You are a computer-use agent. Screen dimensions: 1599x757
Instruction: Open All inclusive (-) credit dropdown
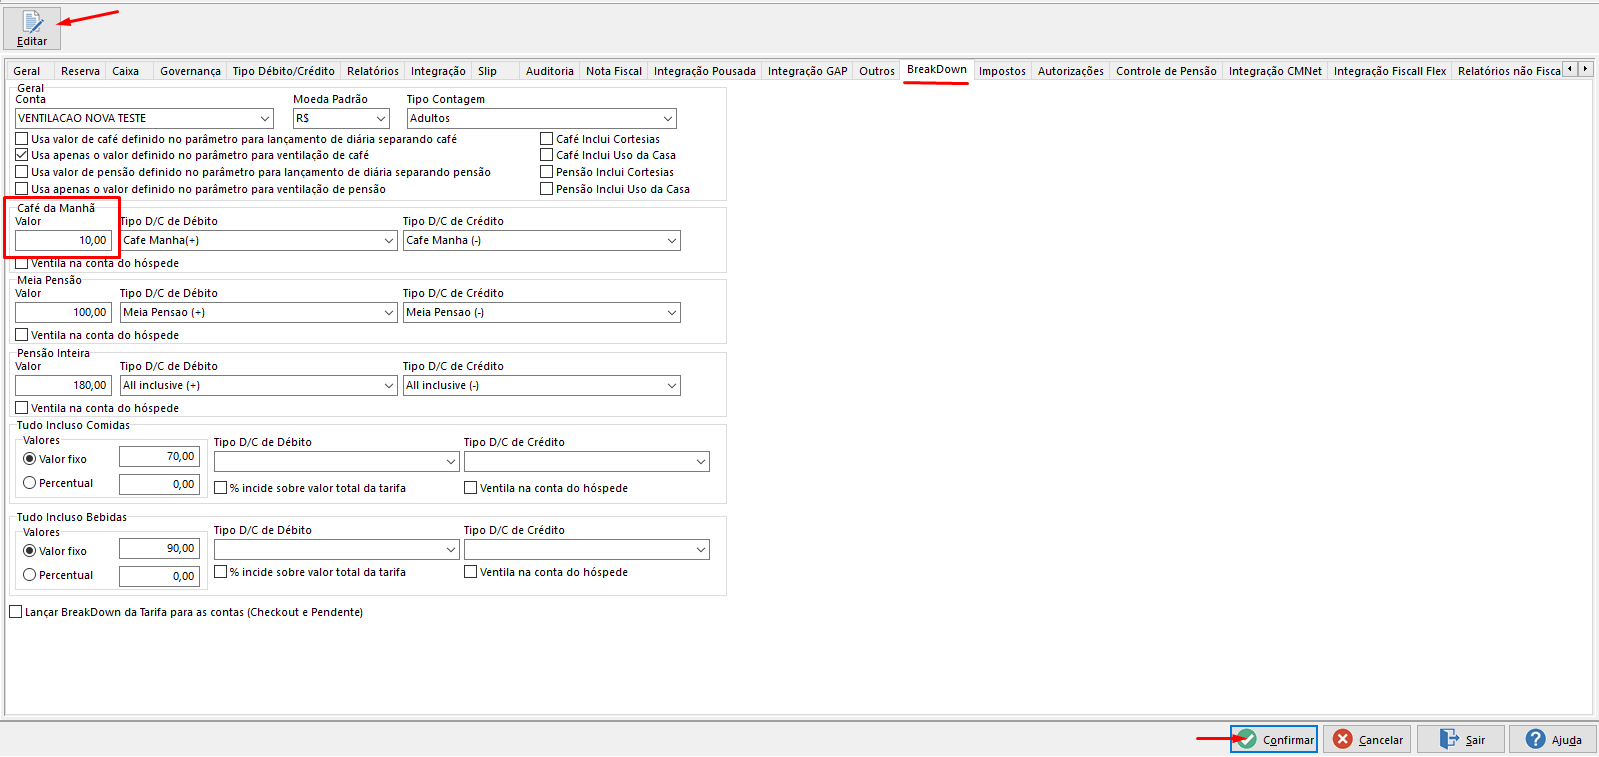coord(671,386)
